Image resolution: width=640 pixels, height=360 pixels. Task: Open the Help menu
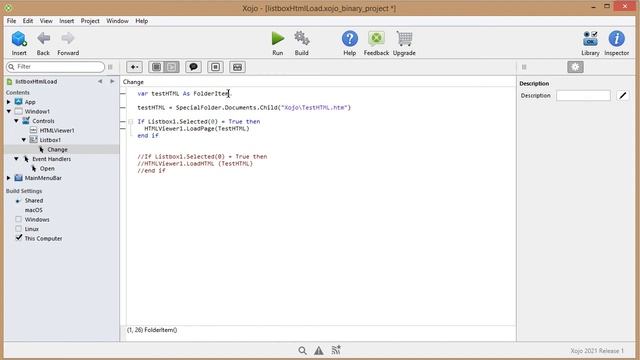142,21
